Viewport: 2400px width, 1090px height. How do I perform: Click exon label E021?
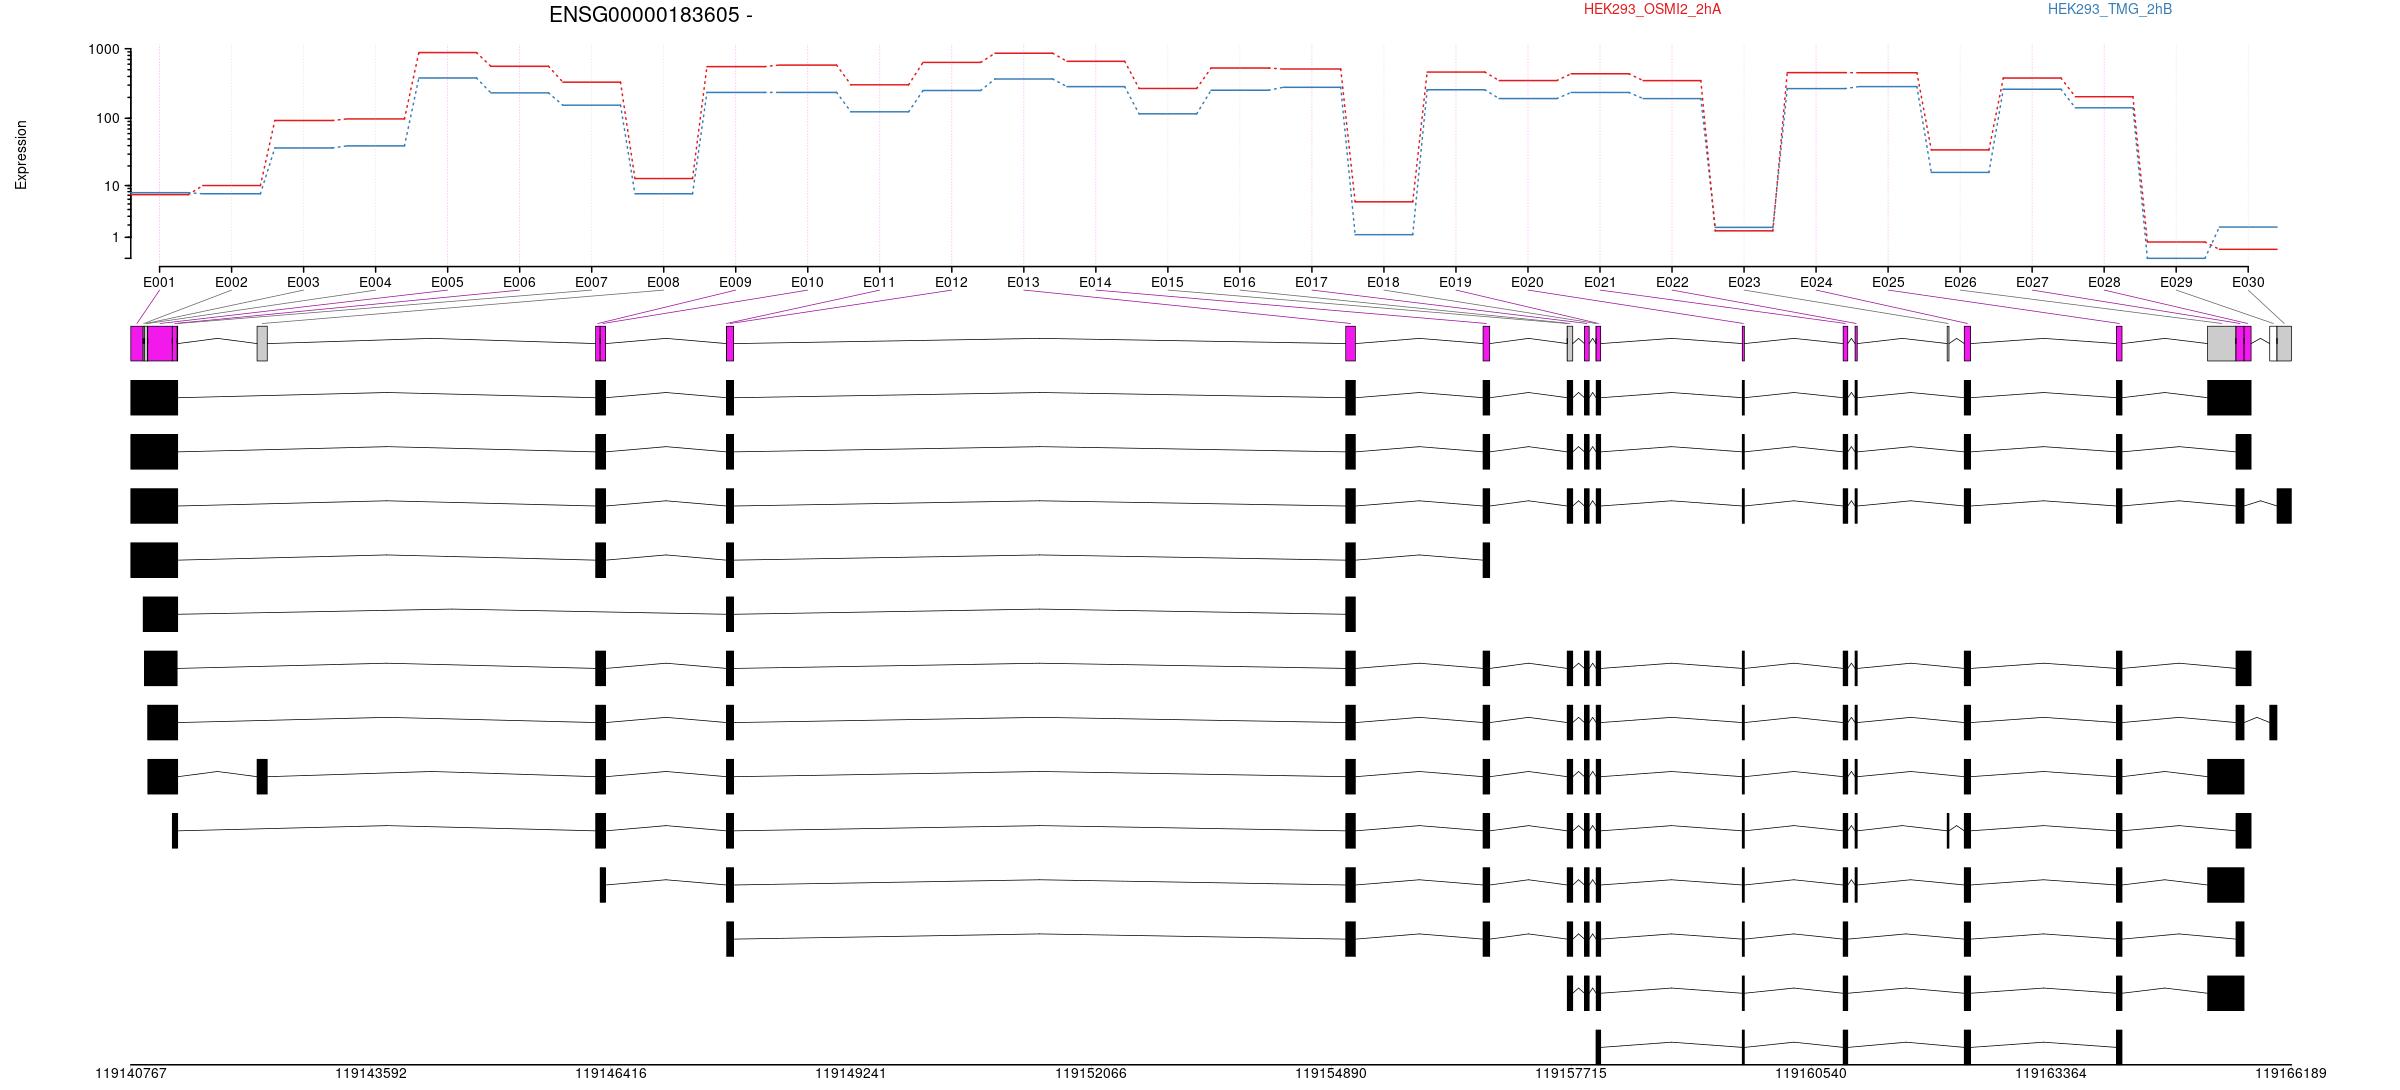pyautogui.click(x=1600, y=282)
